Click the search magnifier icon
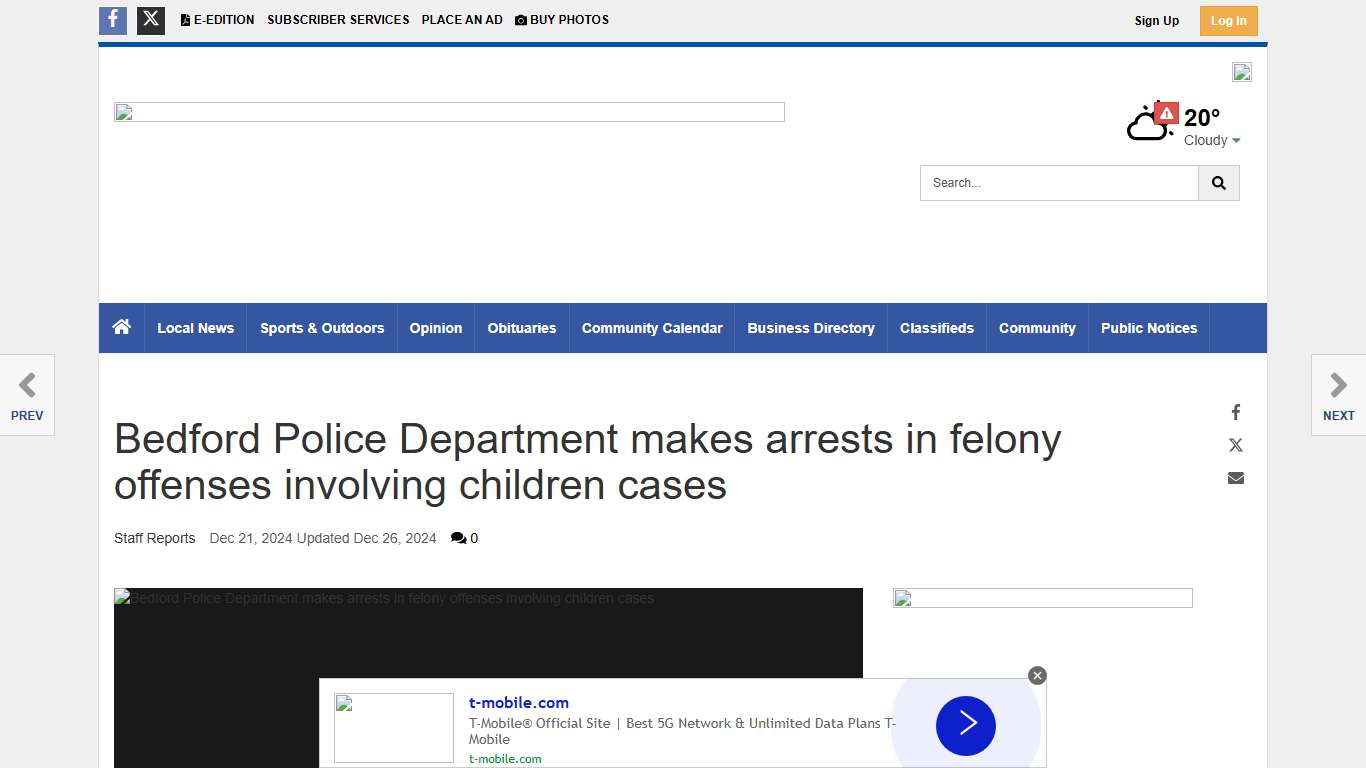Screen dimensions: 1366x768 click(1218, 183)
